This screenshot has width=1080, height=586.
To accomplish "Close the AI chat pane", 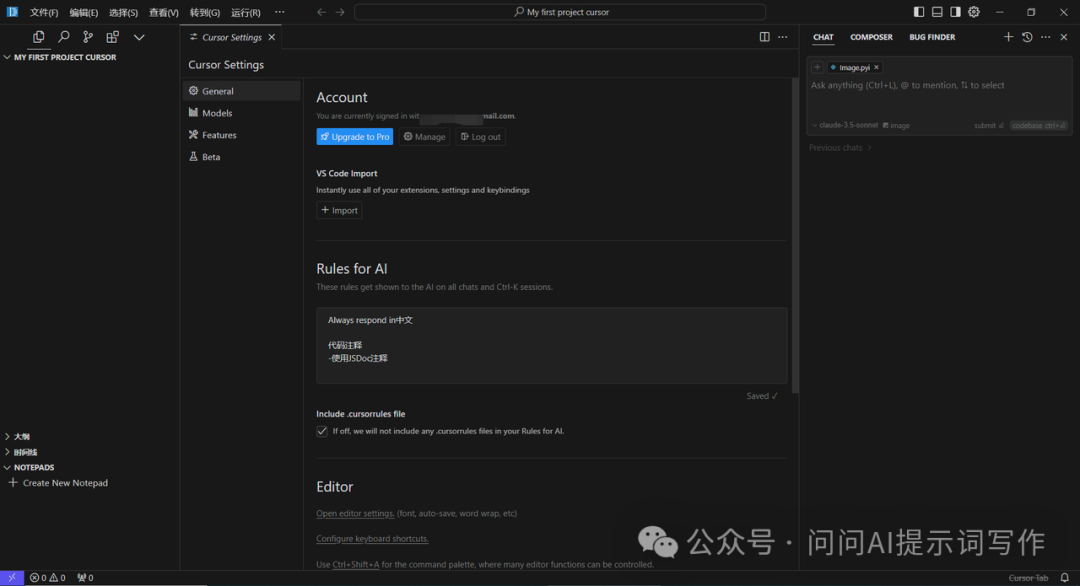I will pyautogui.click(x=1064, y=37).
